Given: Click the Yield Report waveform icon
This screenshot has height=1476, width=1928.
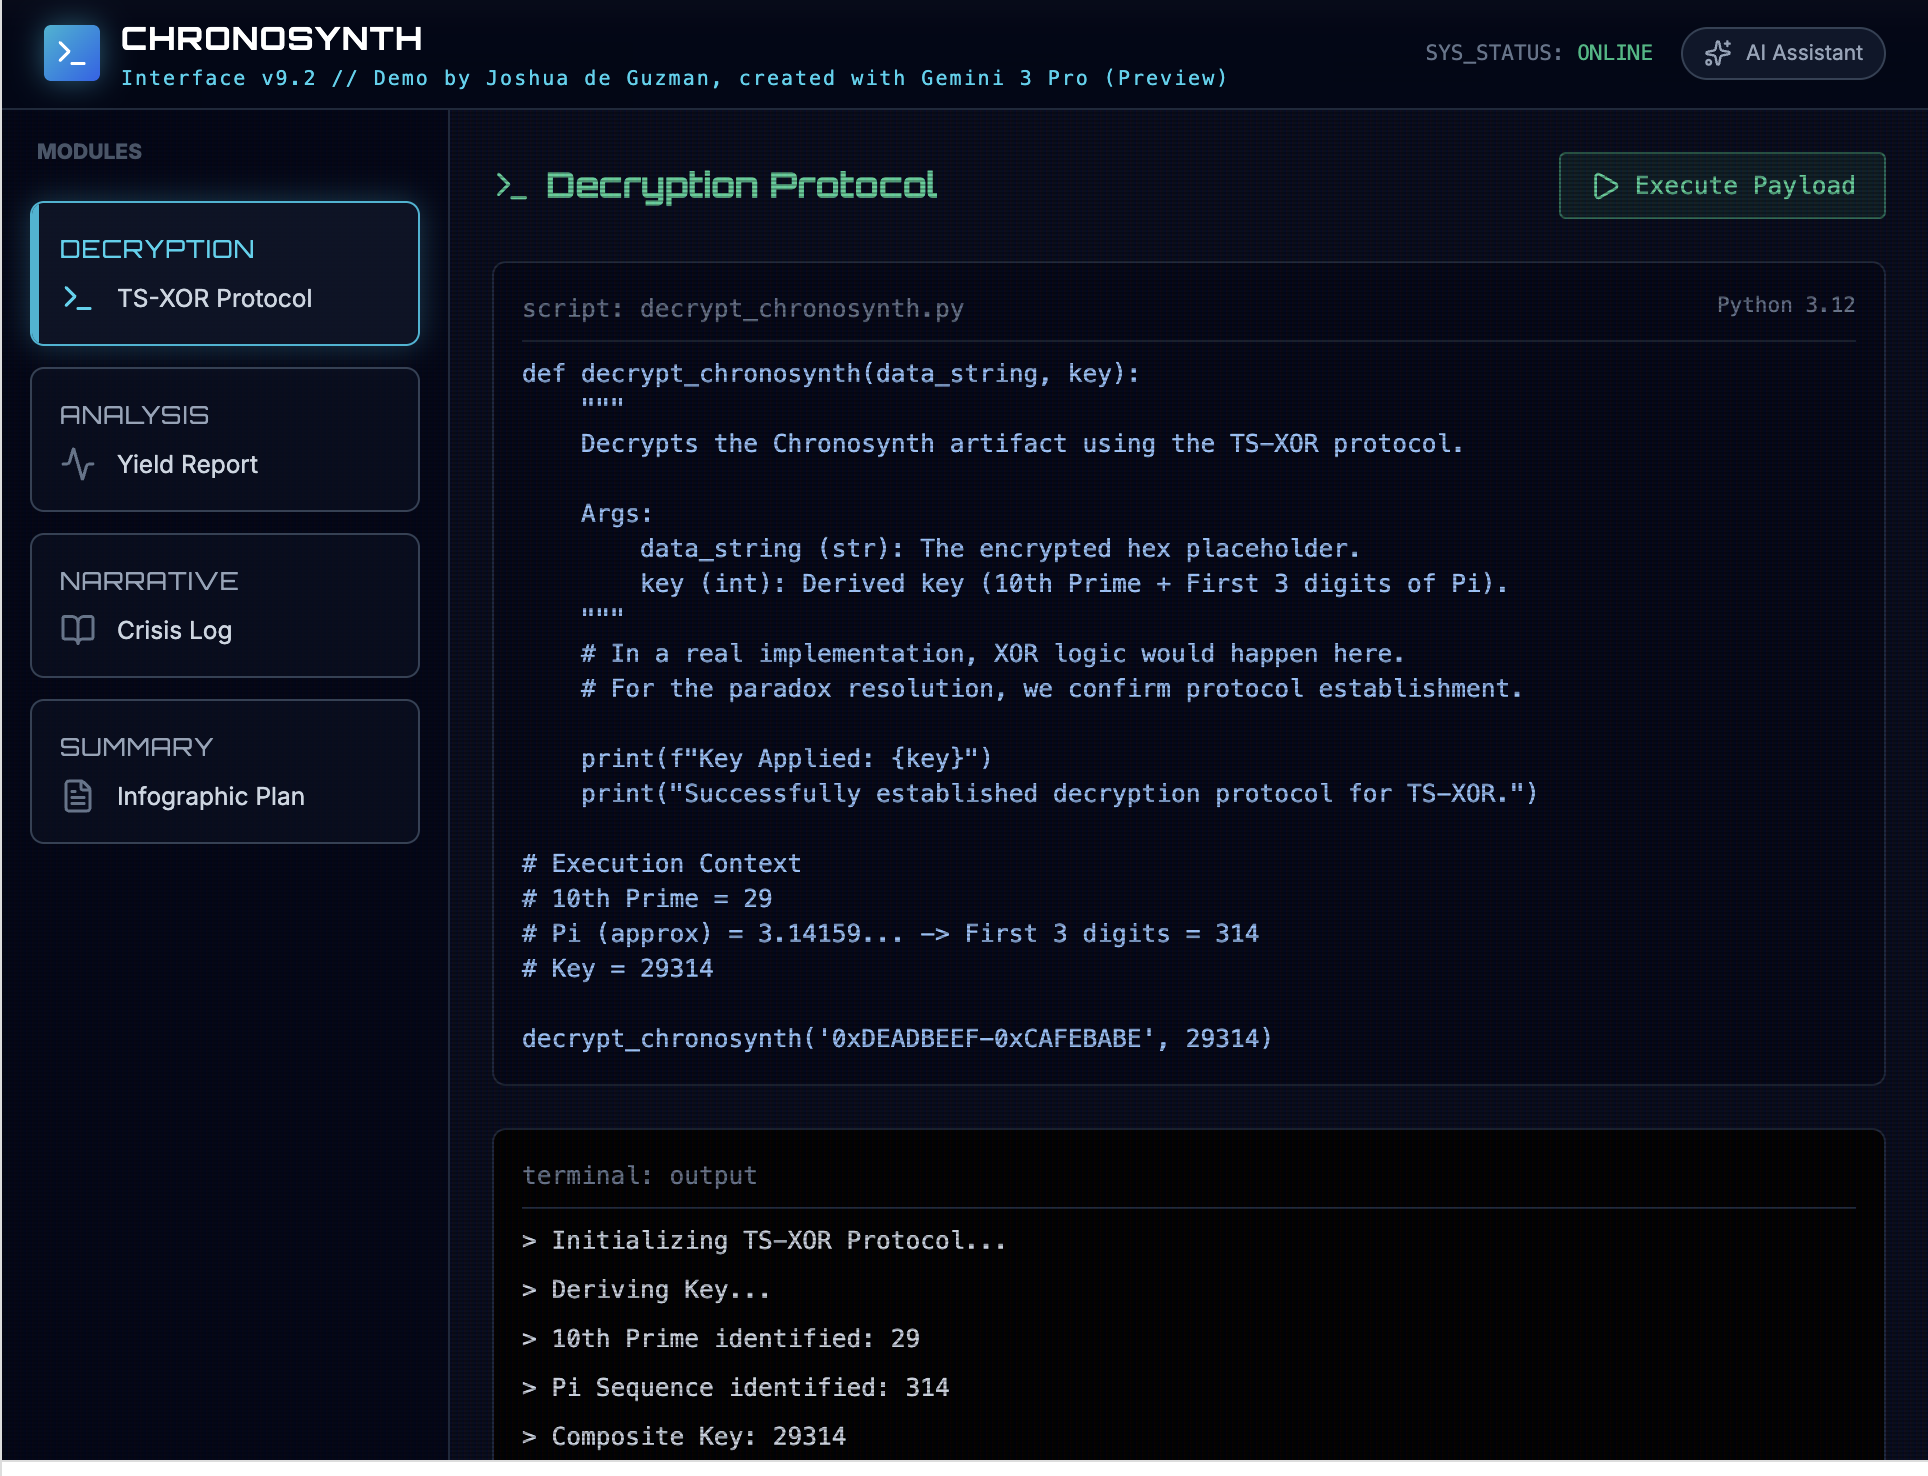Looking at the screenshot, I should pos(78,463).
